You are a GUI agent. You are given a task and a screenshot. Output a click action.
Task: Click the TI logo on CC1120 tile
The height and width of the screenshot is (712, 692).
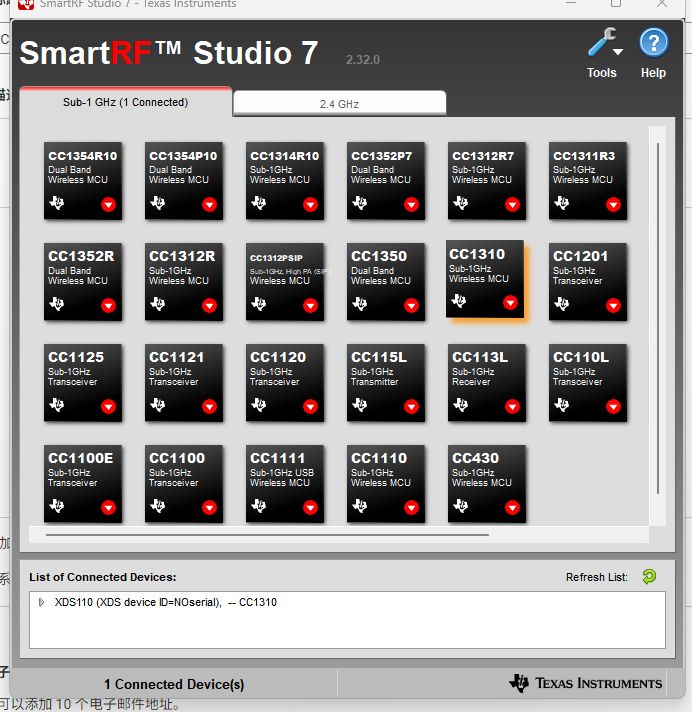point(259,404)
